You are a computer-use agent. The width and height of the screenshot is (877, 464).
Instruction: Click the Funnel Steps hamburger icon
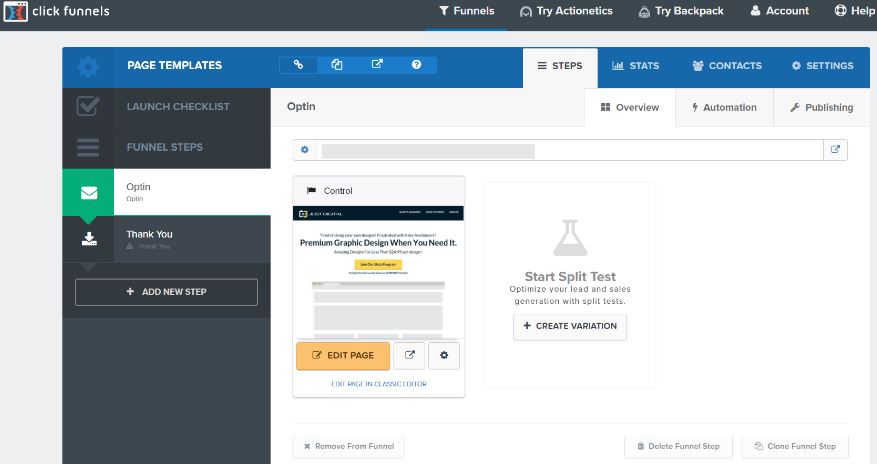[x=88, y=148]
